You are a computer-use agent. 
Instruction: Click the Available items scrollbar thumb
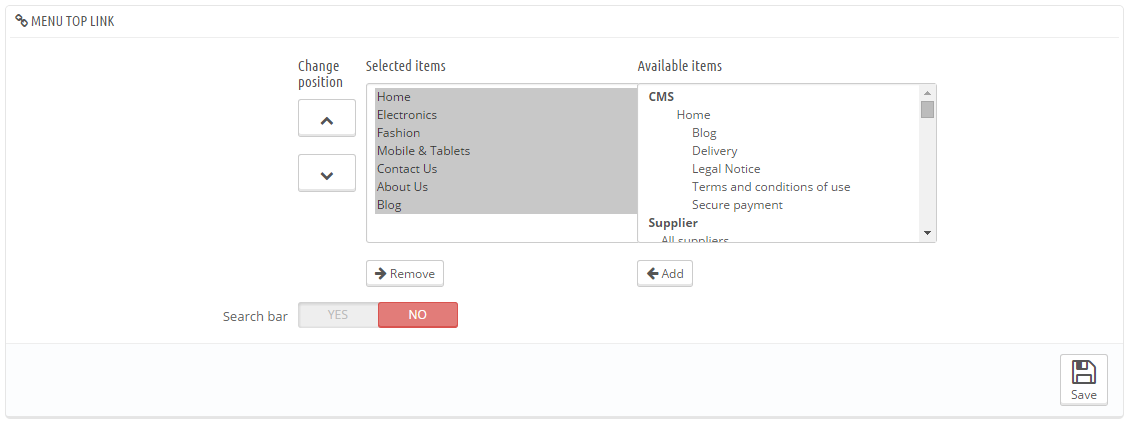point(927,109)
